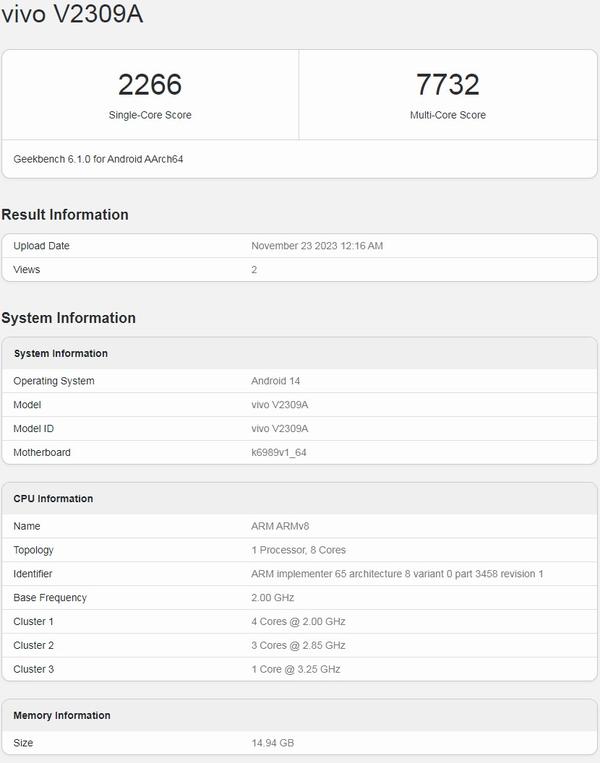Select the vivo V2309A value in Model ID row
Image resolution: width=600 pixels, height=763 pixels.
point(280,429)
